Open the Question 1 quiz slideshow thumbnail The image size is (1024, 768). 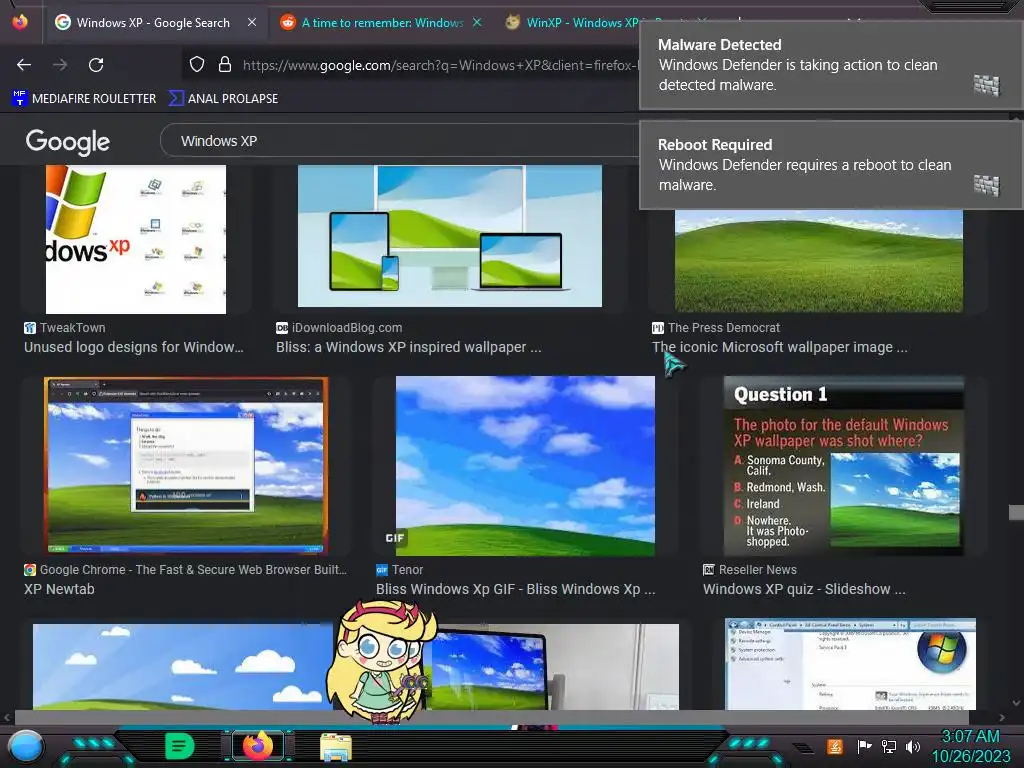pyautogui.click(x=843, y=466)
